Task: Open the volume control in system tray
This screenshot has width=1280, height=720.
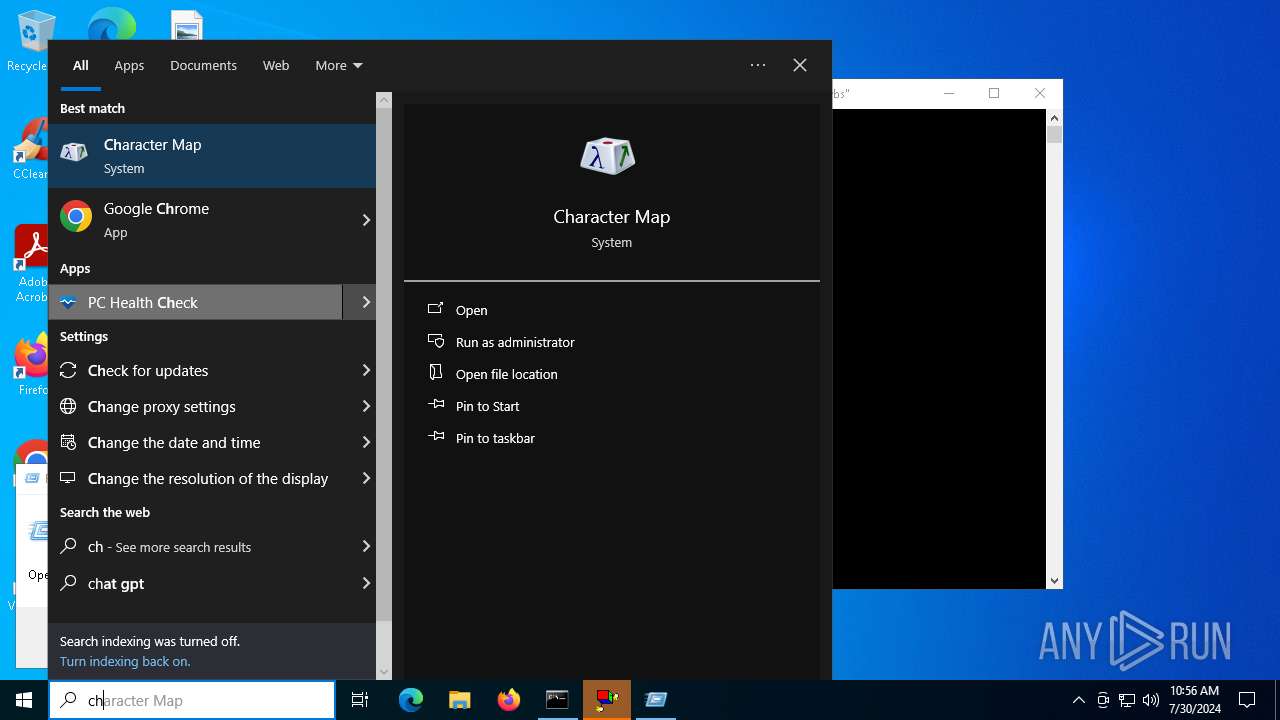Action: tap(1150, 700)
